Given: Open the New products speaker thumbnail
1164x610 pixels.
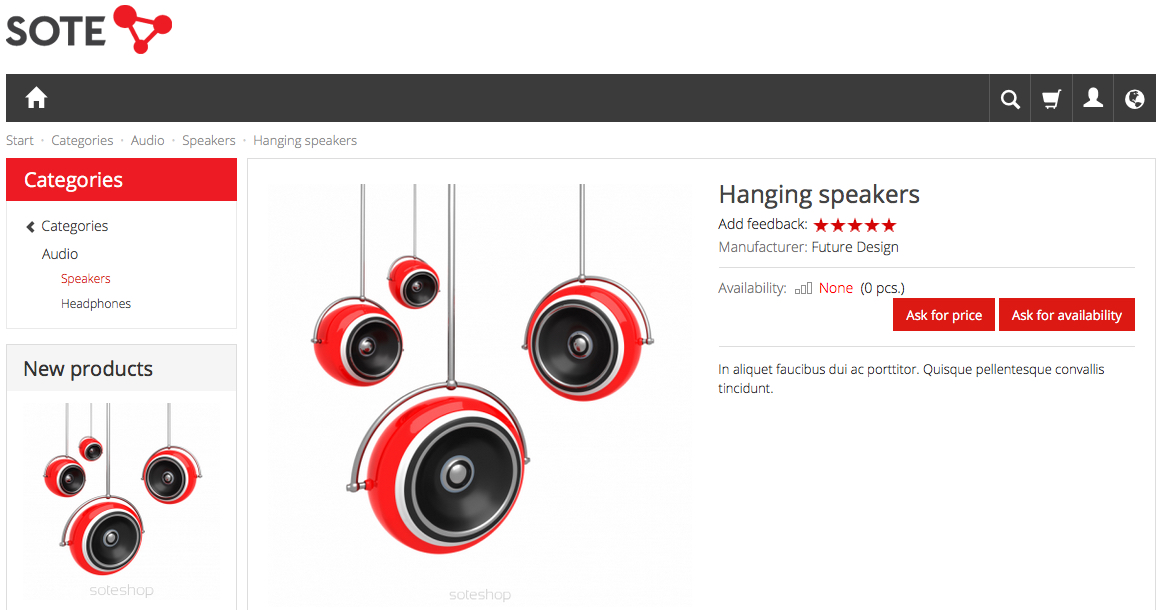Looking at the screenshot, I should click(x=122, y=499).
